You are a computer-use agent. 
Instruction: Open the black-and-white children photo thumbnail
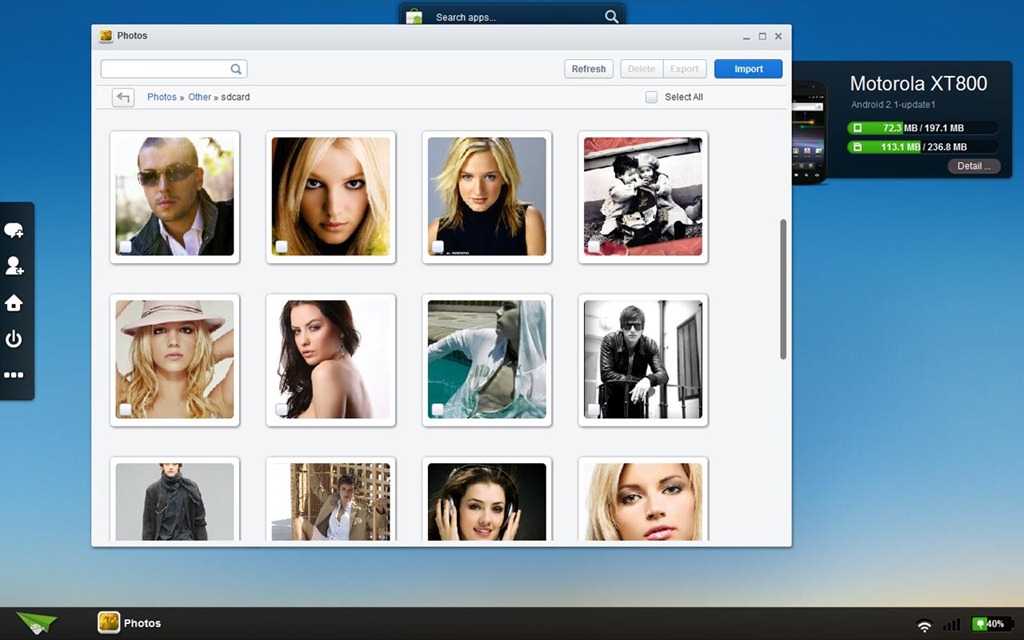click(643, 196)
